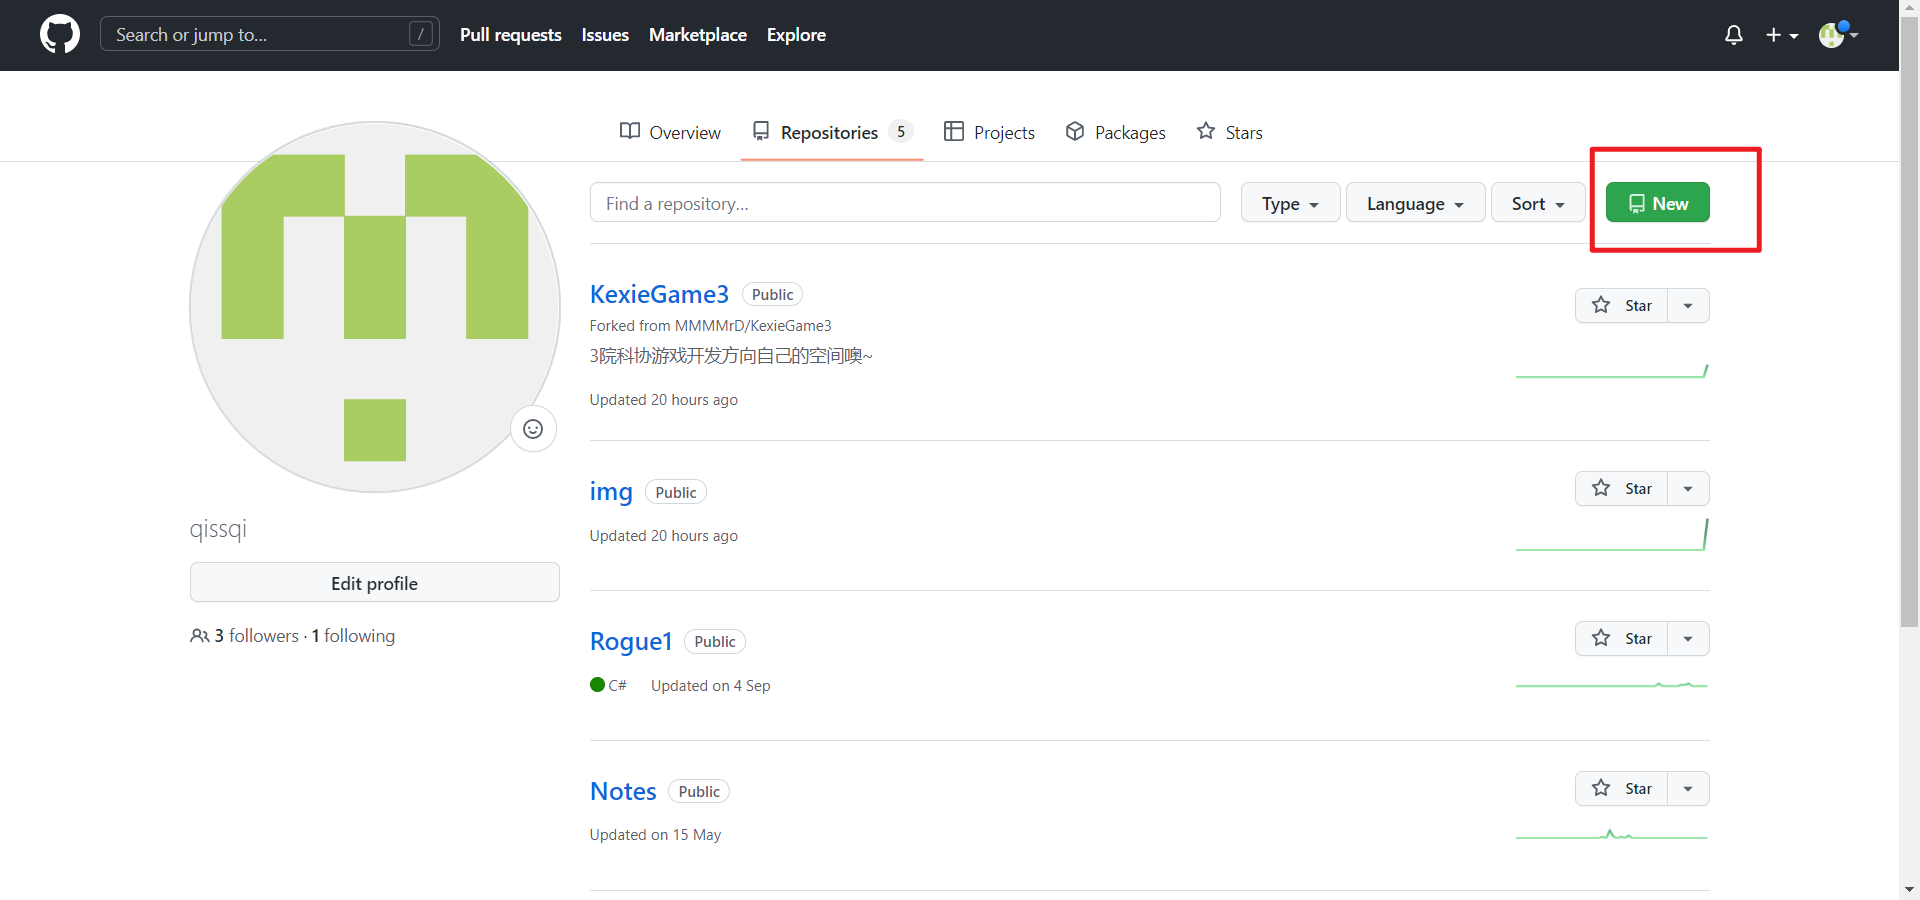This screenshot has width=1920, height=900.
Task: Click the page vertical scrollbar thumb
Action: [x=1909, y=322]
